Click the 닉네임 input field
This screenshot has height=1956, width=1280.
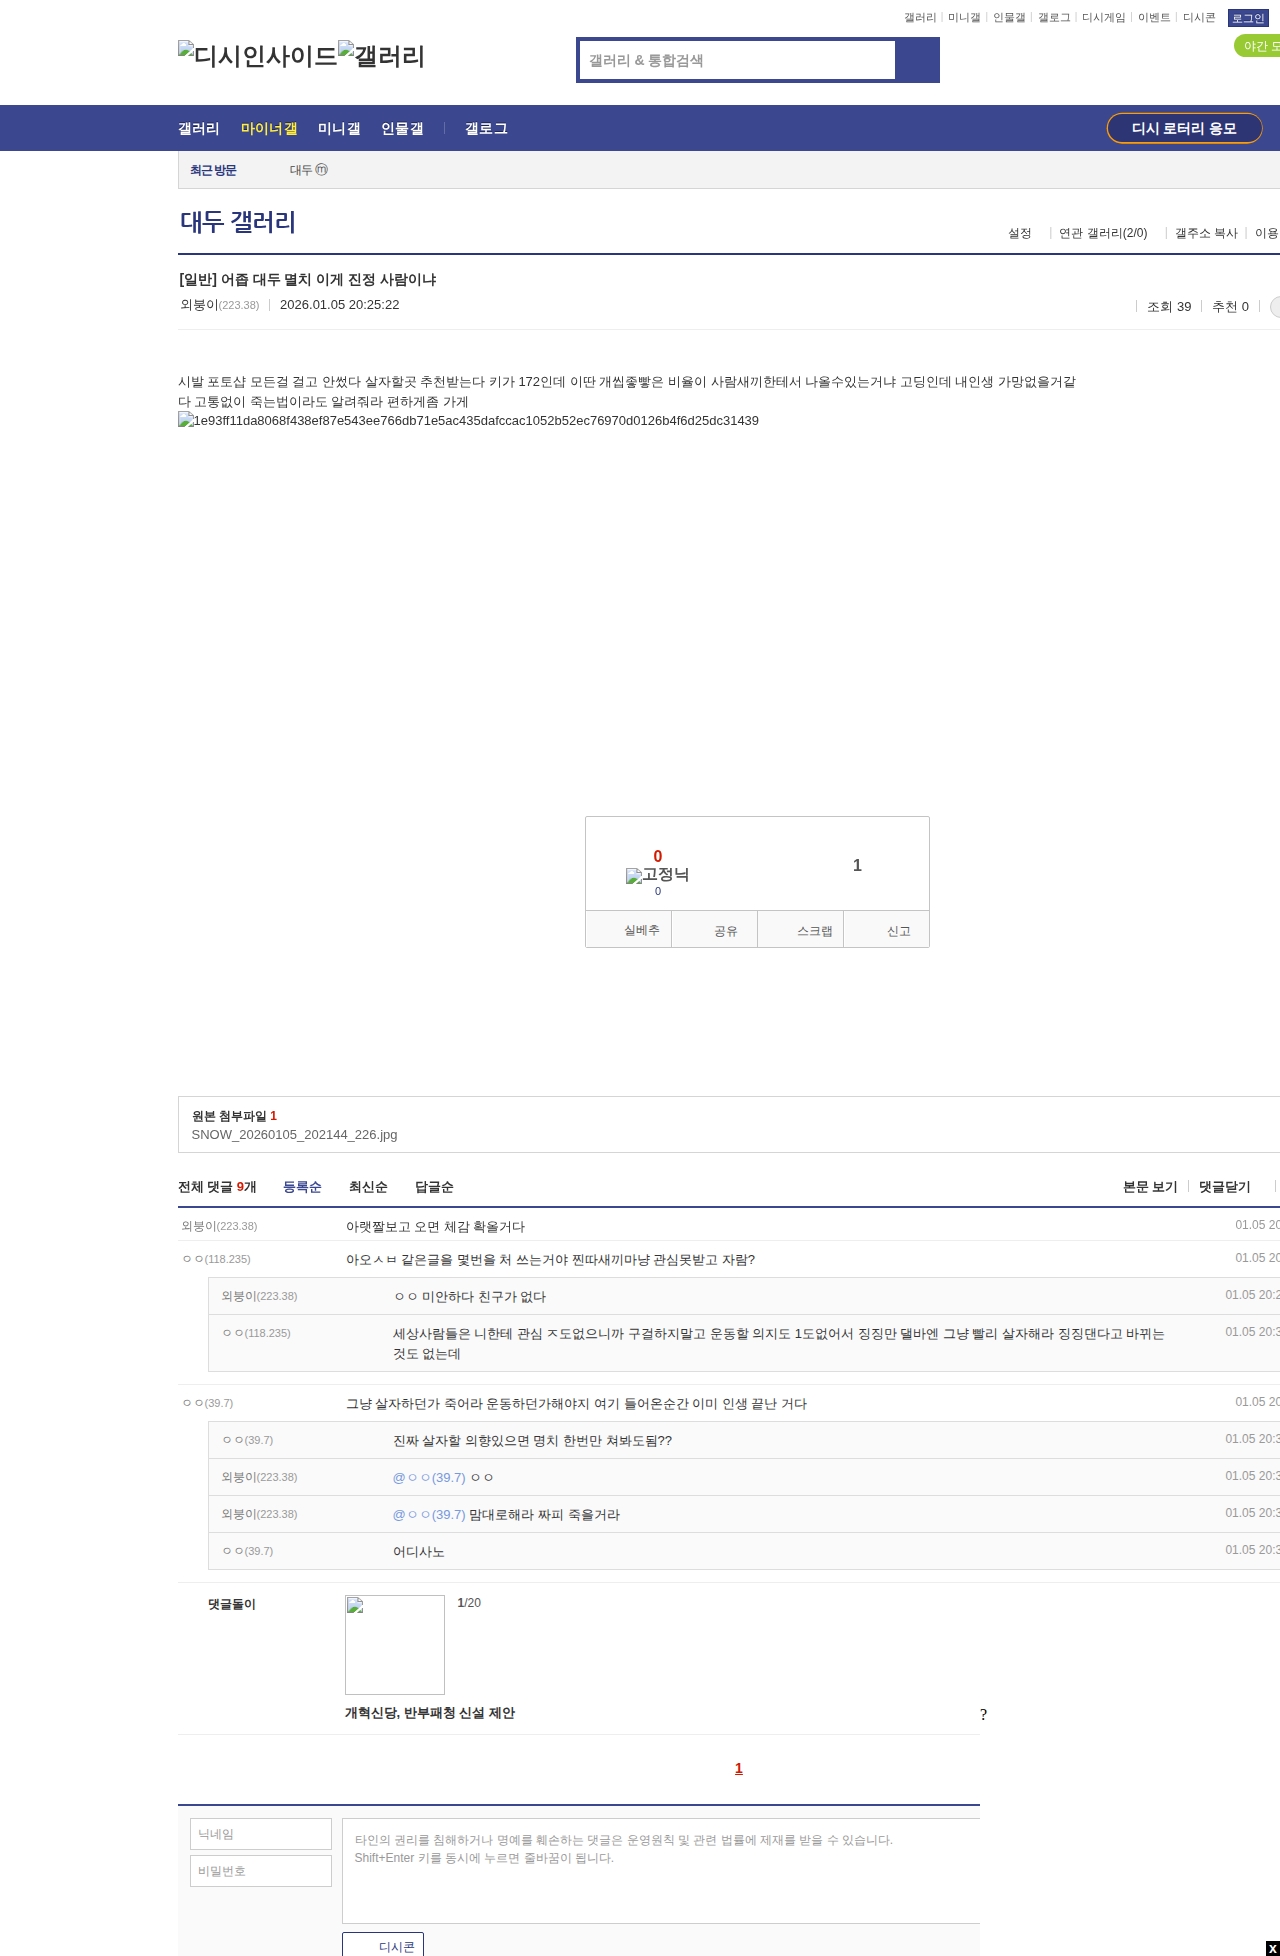click(x=261, y=1834)
